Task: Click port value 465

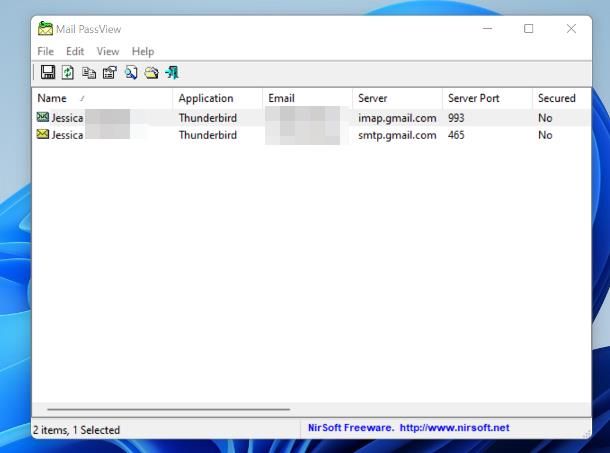Action: point(456,135)
